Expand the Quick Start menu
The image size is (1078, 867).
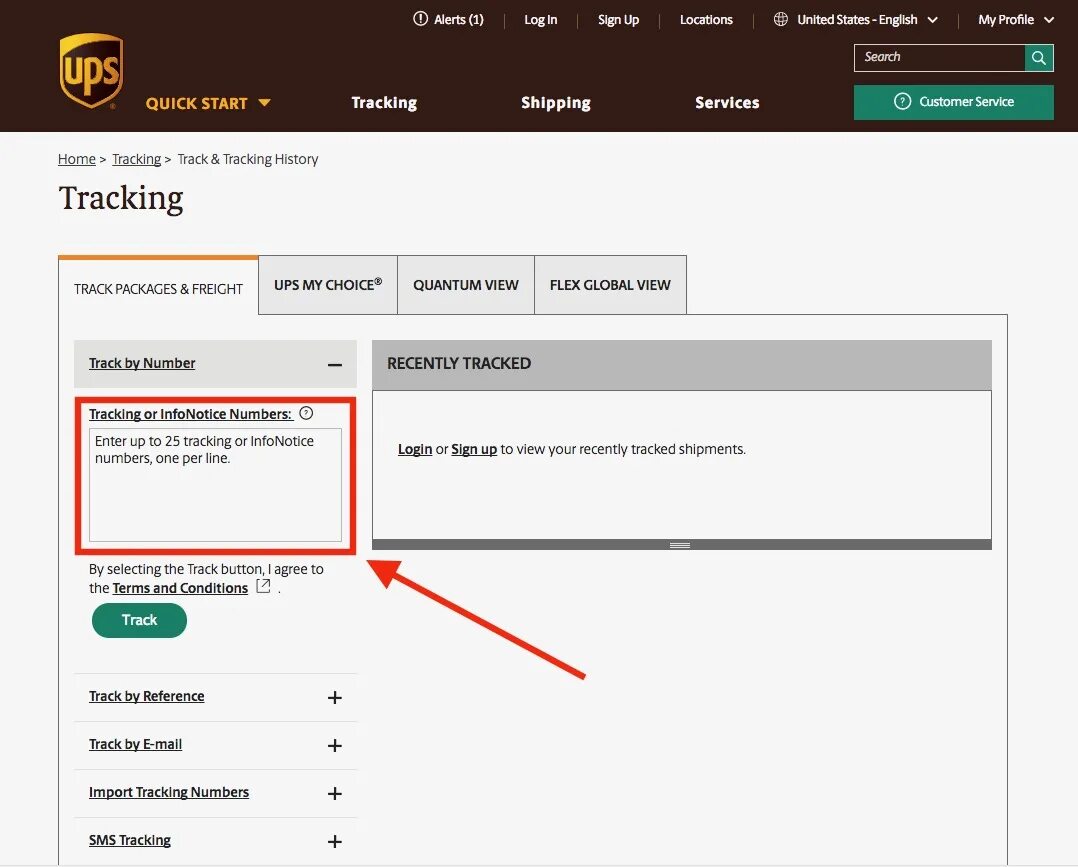(208, 104)
